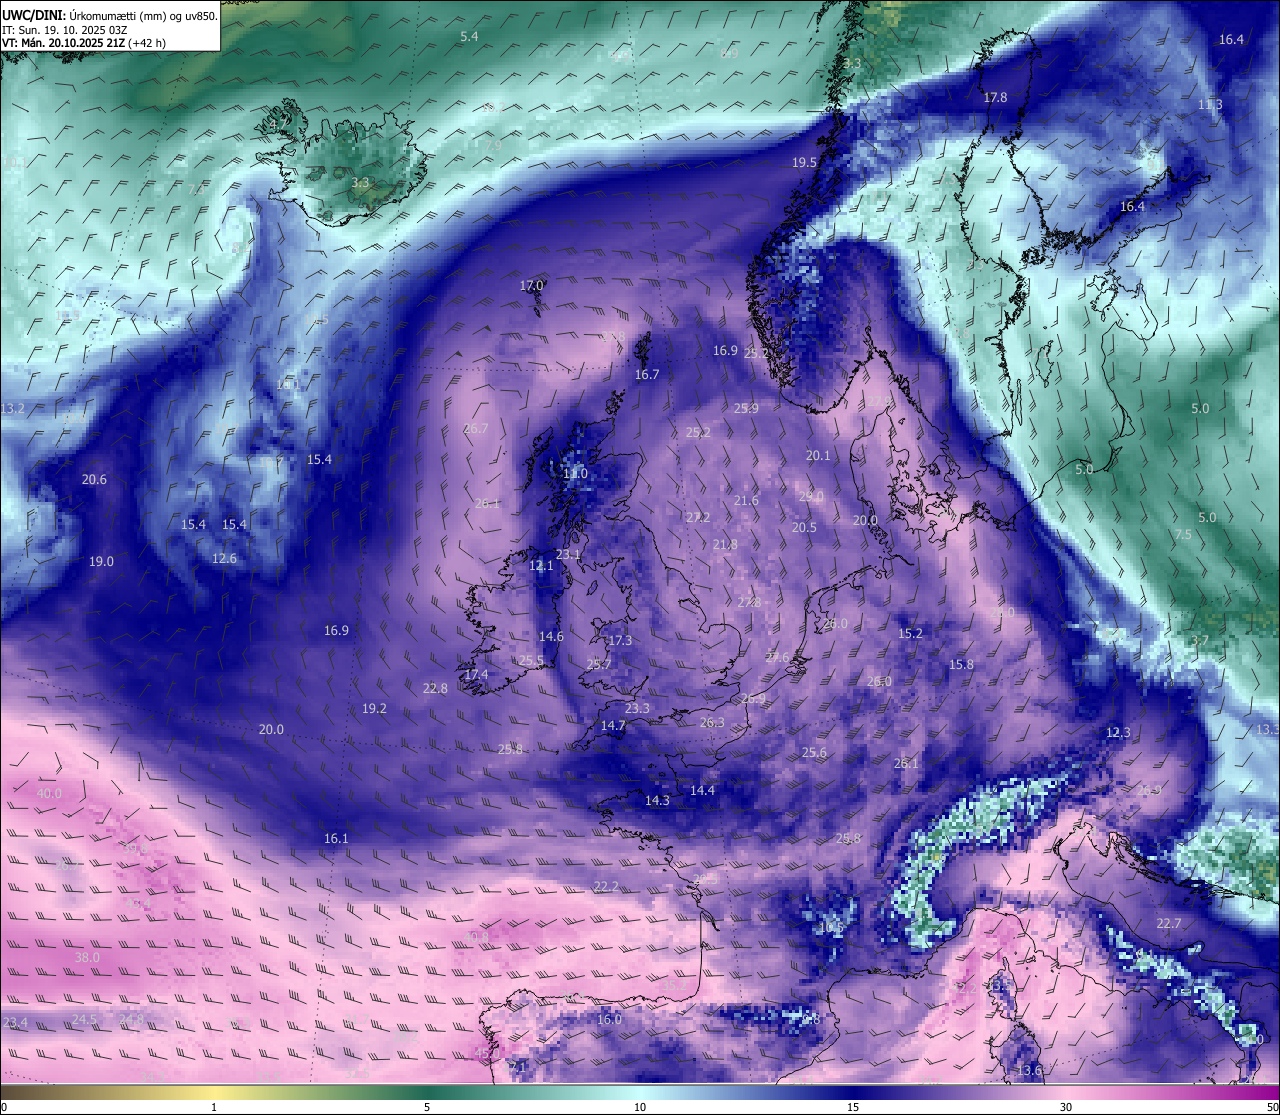The height and width of the screenshot is (1115, 1280).
Task: Click the map value "23.3" in the English Channel
Action: (637, 709)
